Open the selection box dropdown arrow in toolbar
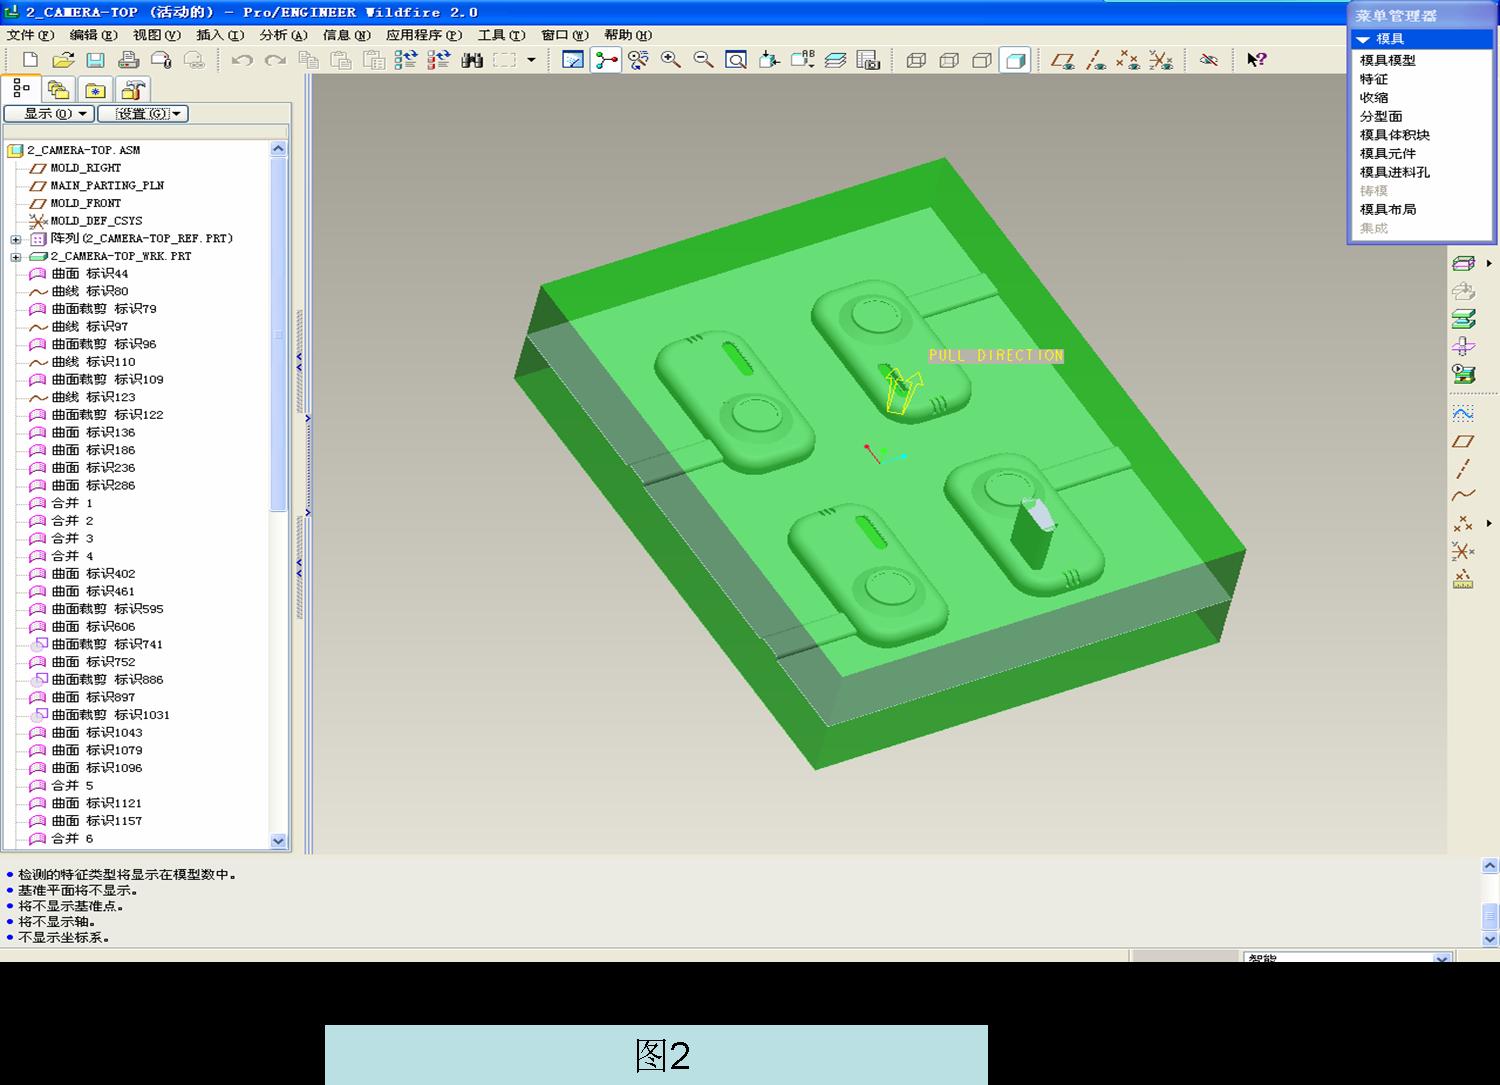Screen dimensions: 1500x1085 (x=531, y=60)
